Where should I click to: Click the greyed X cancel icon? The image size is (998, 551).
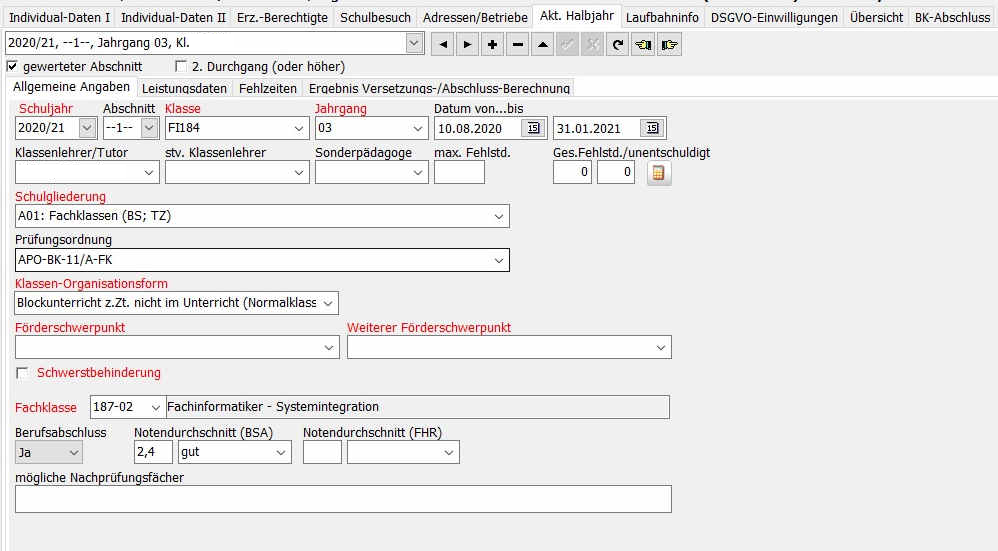592,45
